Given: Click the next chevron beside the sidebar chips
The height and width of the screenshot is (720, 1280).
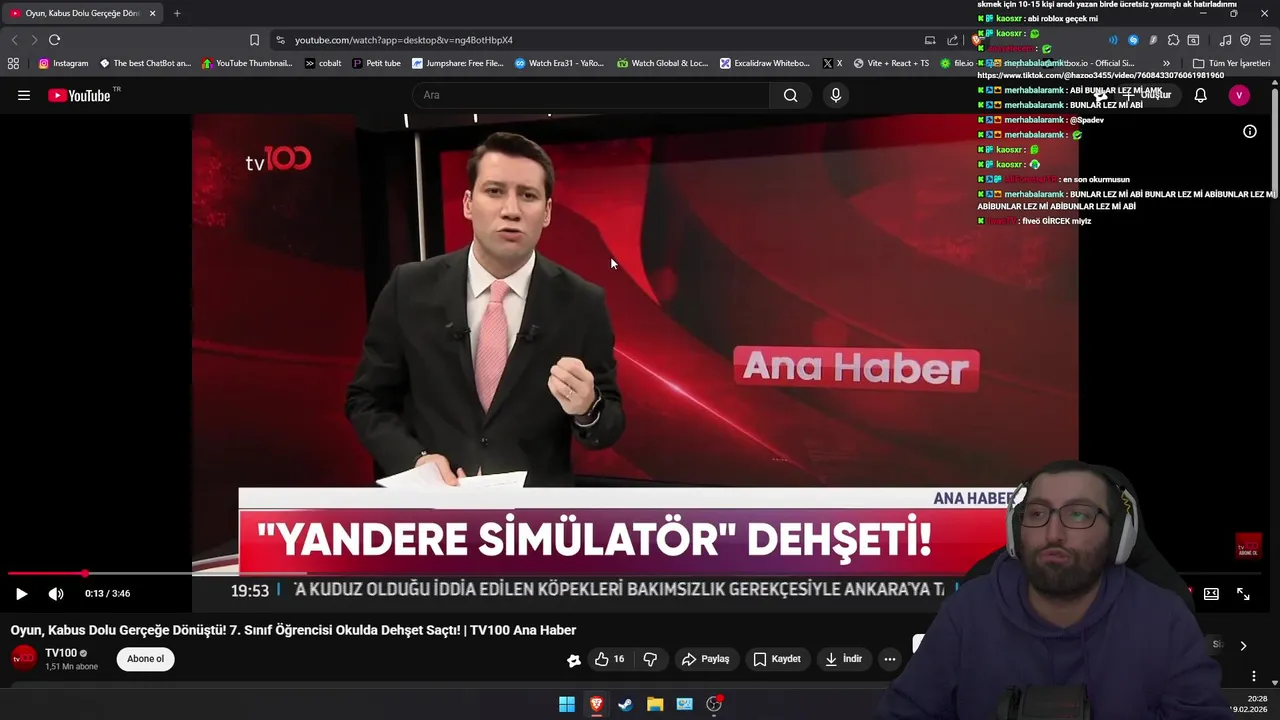Looking at the screenshot, I should coord(1243,646).
